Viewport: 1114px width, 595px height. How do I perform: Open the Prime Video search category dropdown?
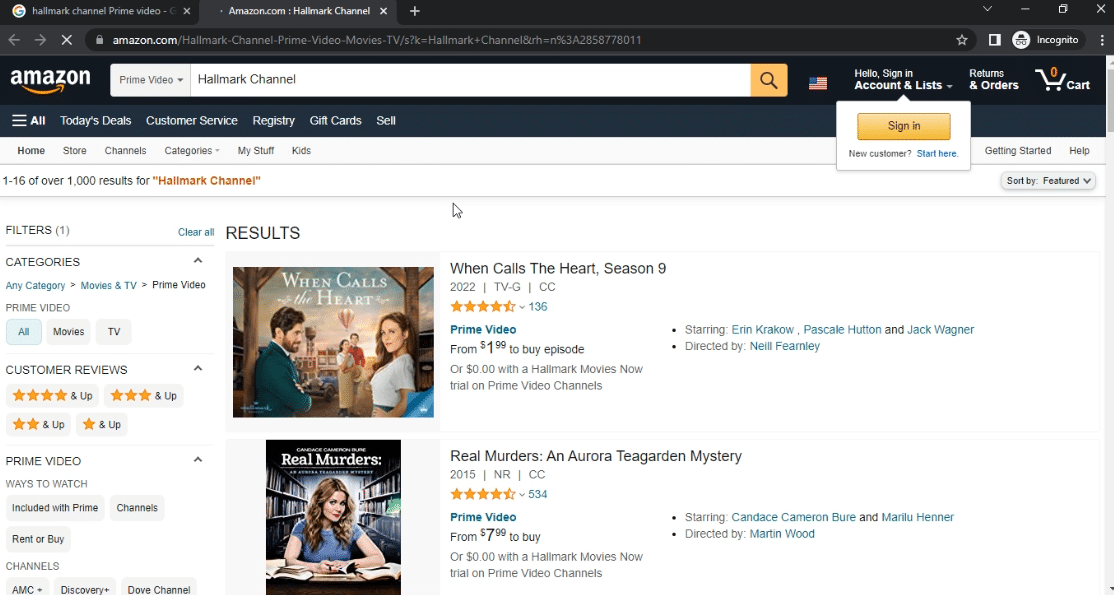(x=151, y=80)
